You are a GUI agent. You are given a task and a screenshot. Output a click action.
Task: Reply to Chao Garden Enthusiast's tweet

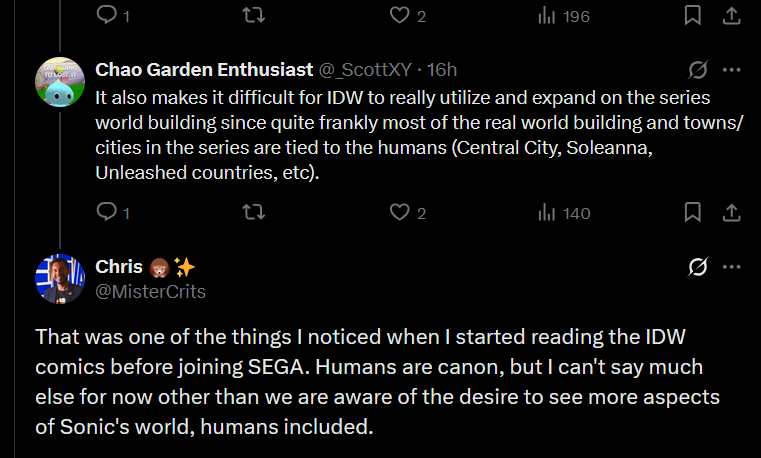[x=106, y=212]
